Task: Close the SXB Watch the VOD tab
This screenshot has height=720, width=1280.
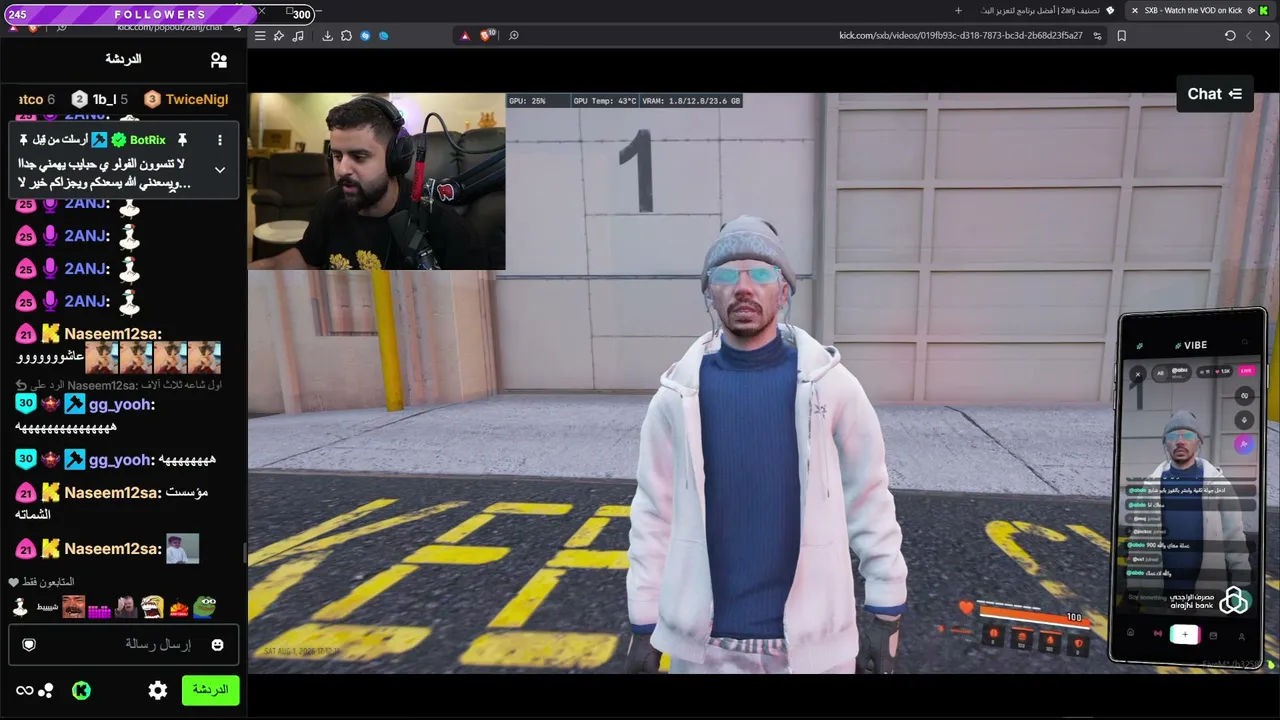Action: [1134, 11]
